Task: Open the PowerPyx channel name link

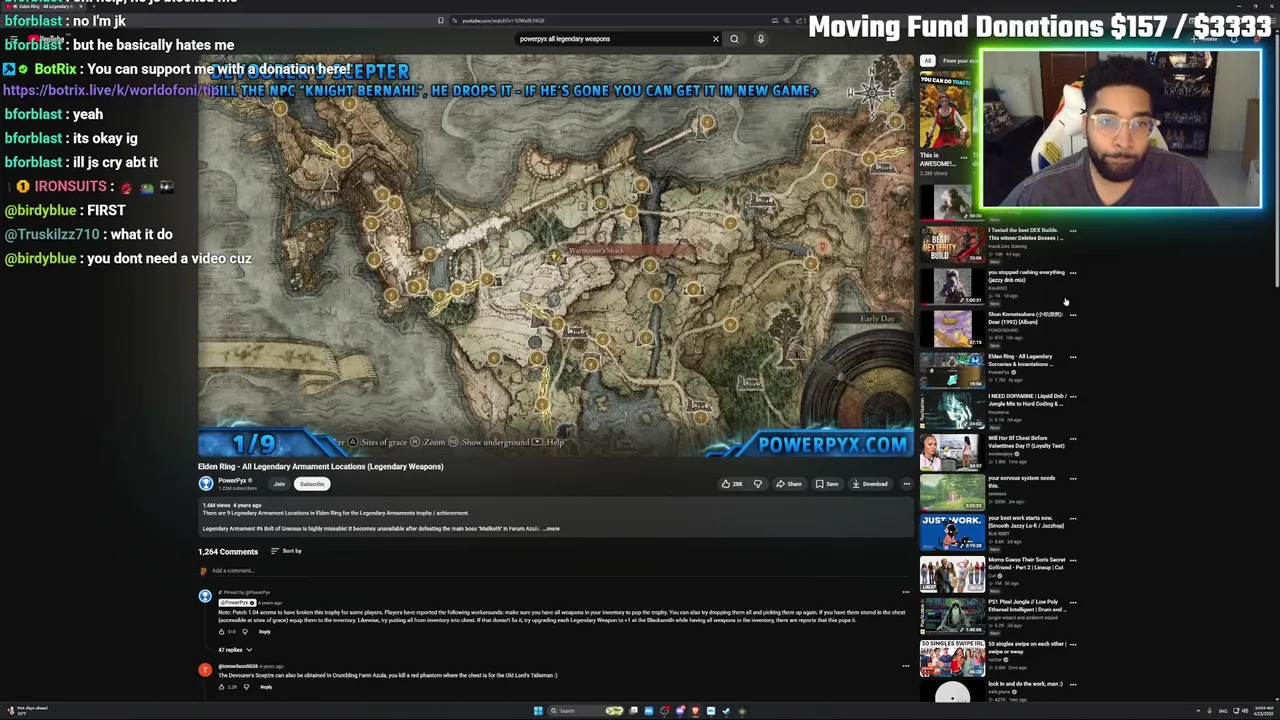Action: [232, 481]
